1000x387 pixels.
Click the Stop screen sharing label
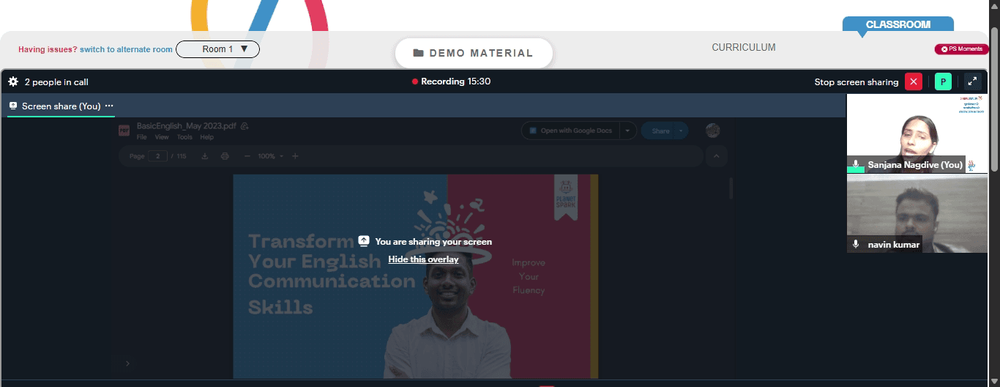tap(856, 82)
